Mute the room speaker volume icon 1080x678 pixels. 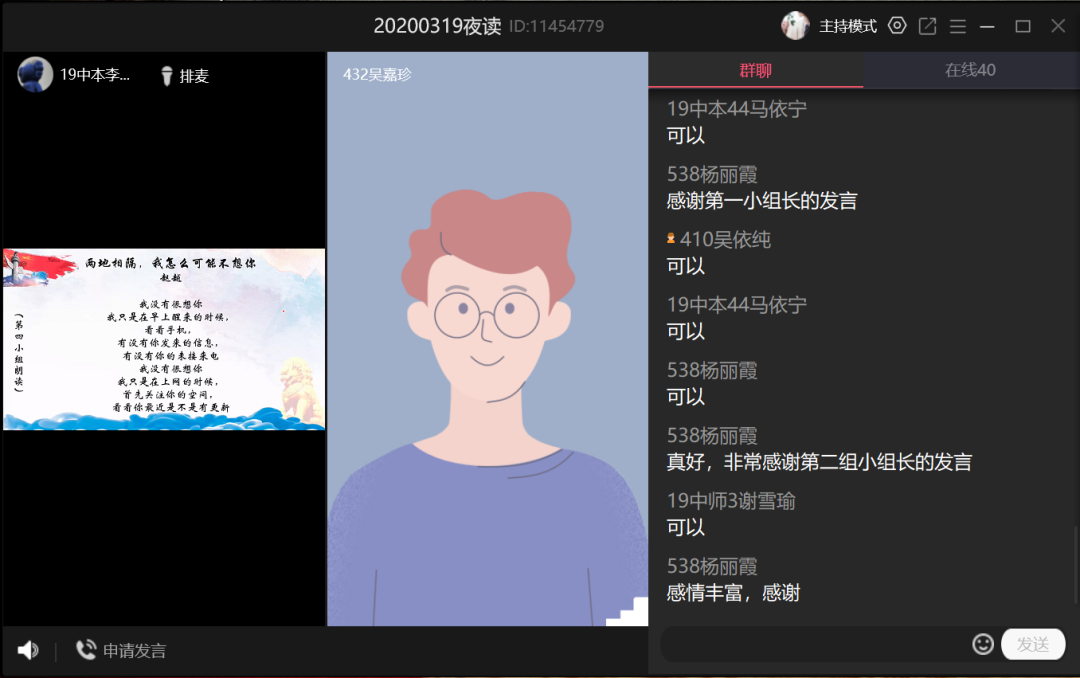(28, 651)
